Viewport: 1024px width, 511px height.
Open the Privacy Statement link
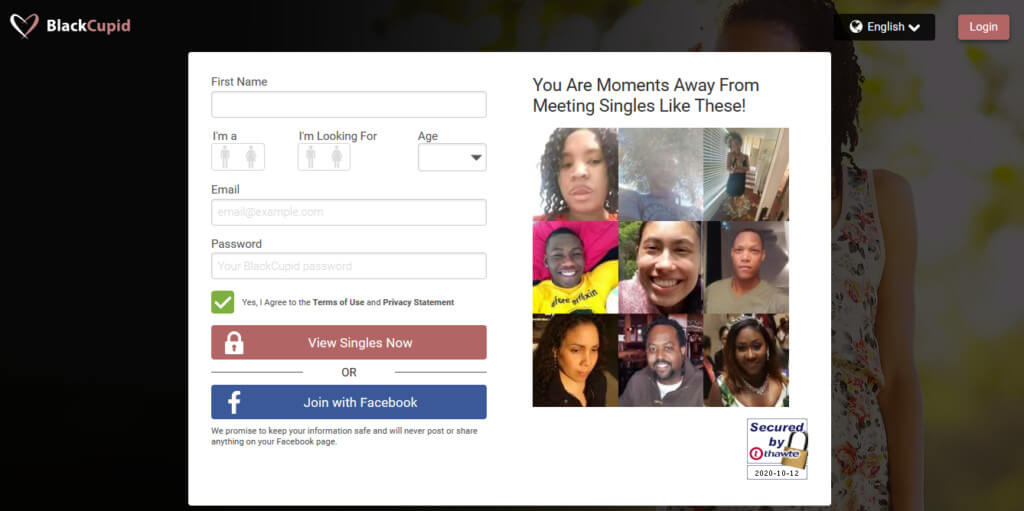419,303
